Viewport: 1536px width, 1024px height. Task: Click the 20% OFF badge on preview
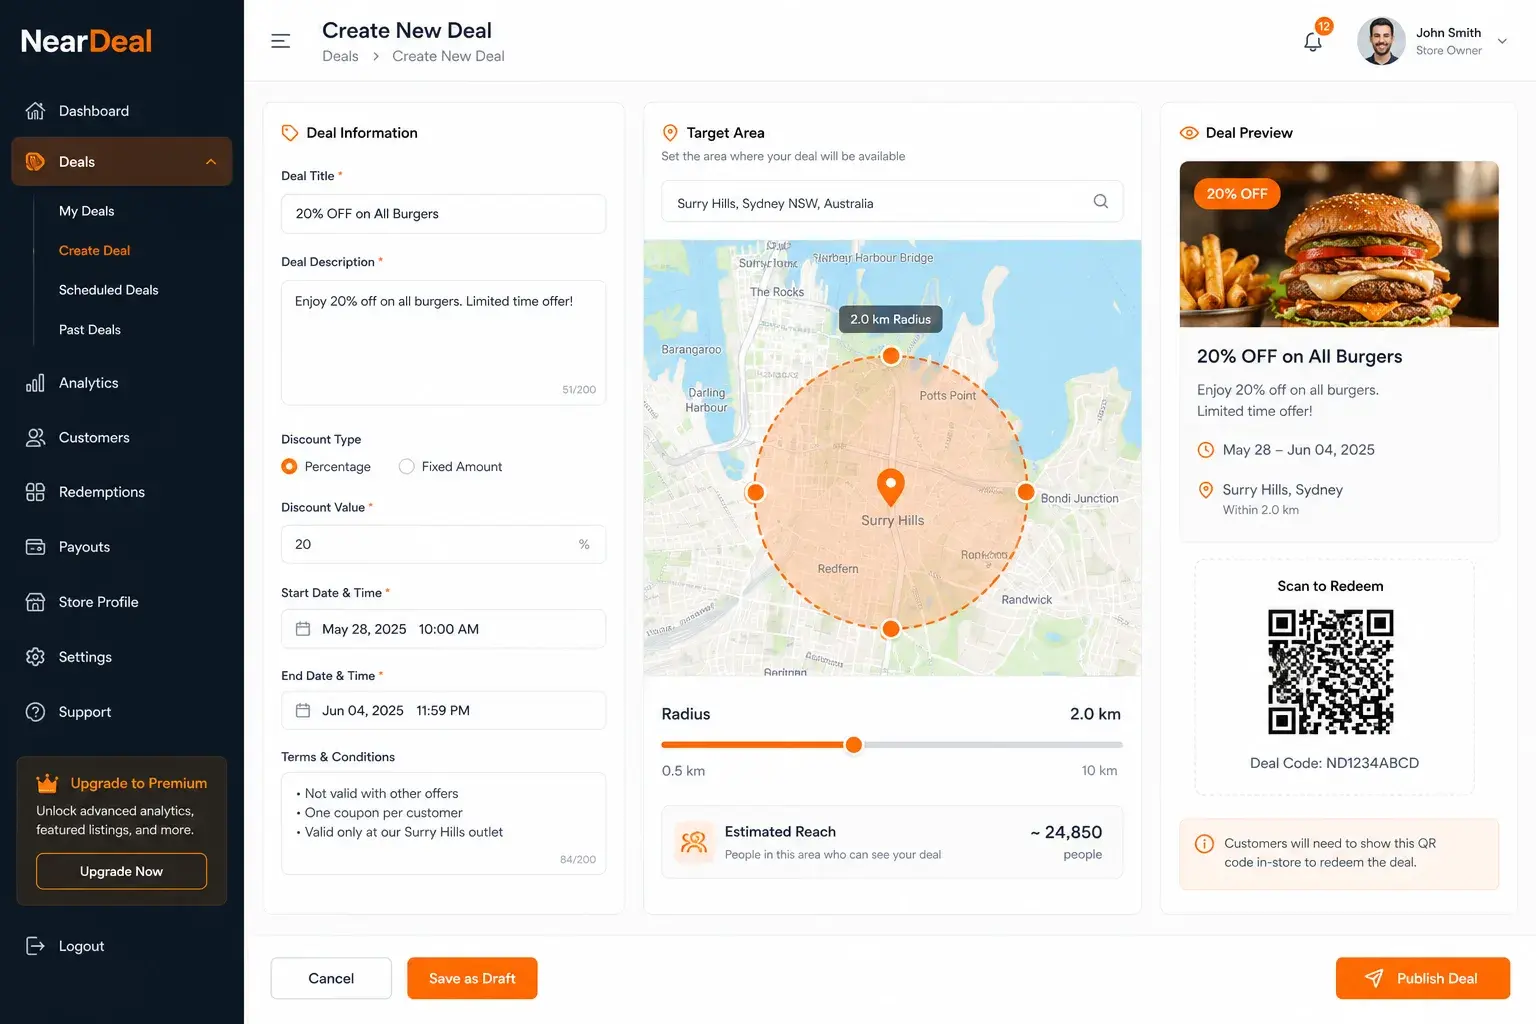click(x=1237, y=194)
